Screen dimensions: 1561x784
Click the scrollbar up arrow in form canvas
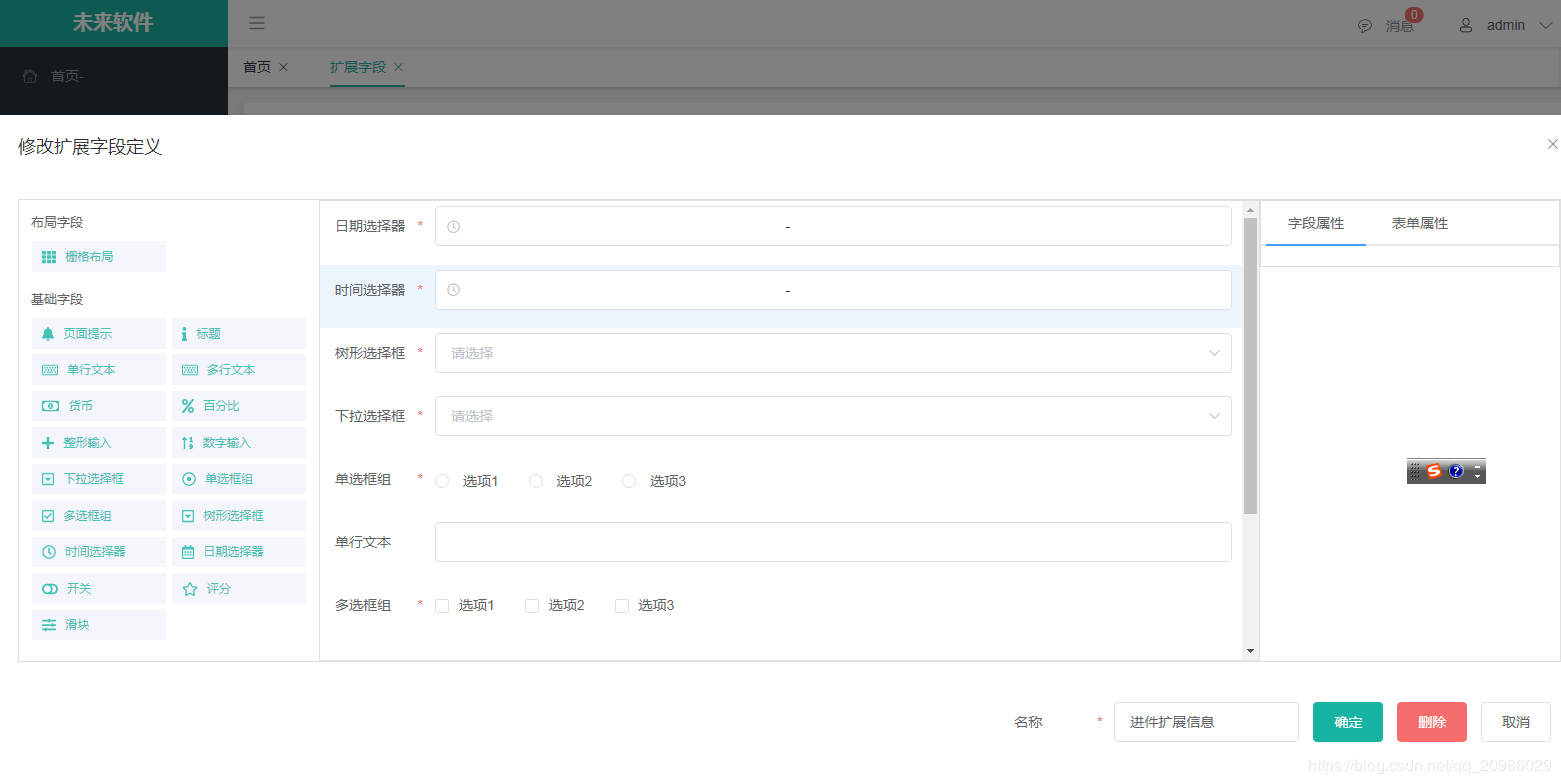[x=1250, y=210]
